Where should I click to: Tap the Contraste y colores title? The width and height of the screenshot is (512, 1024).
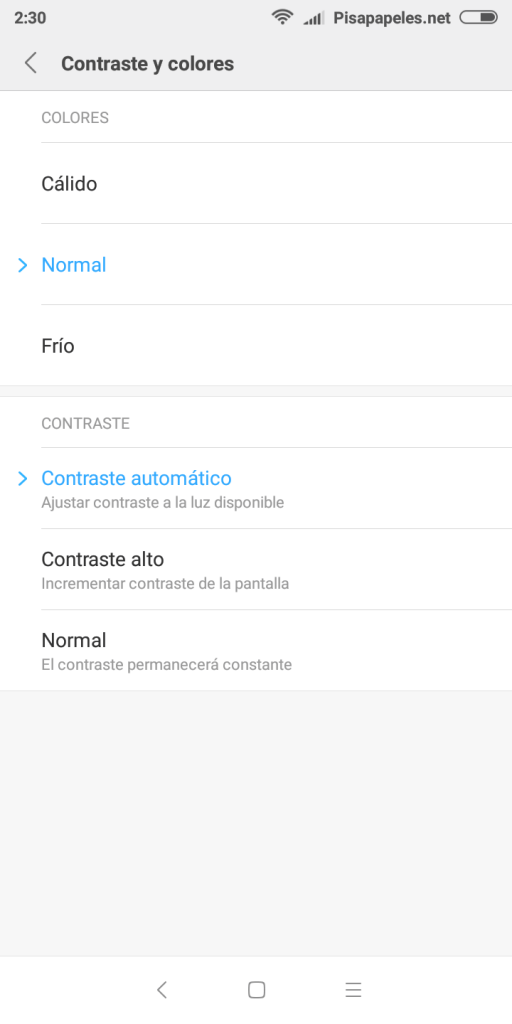[147, 64]
